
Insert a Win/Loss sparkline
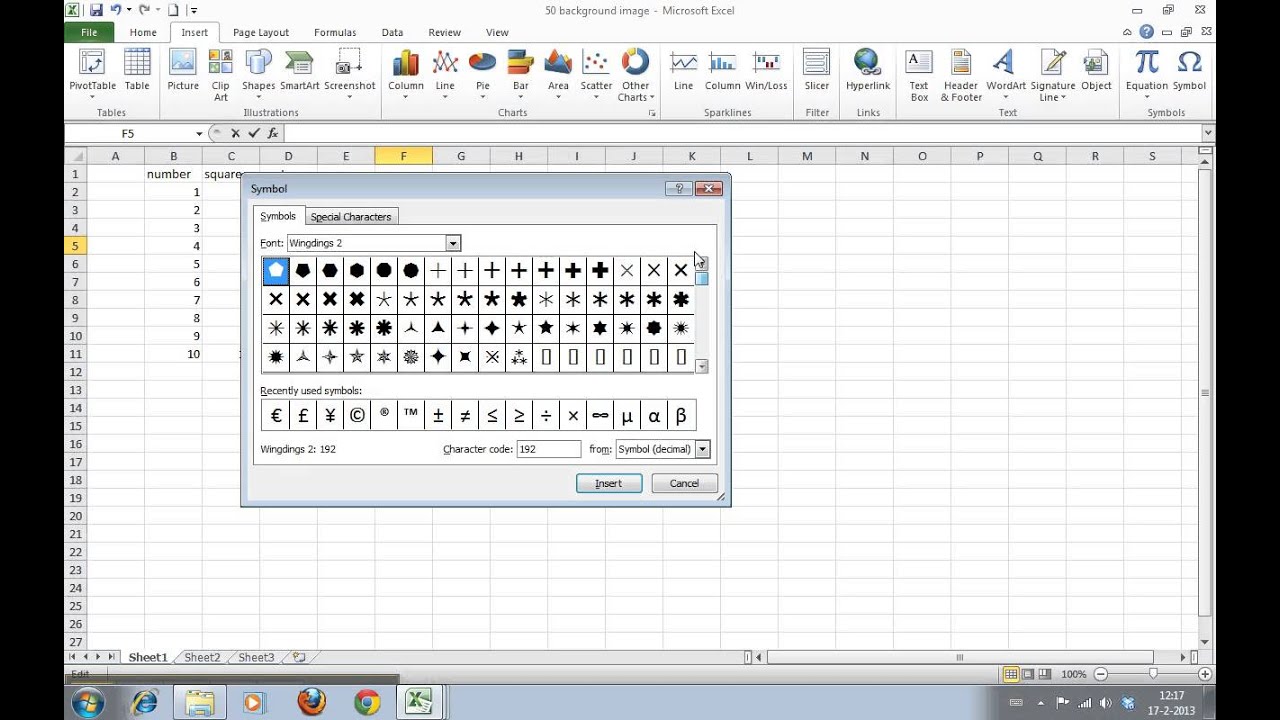766,71
